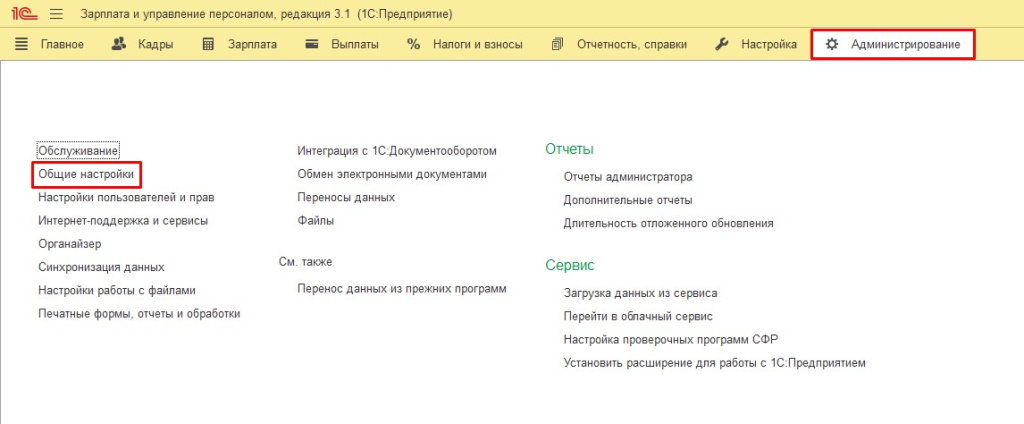Click the Кадры people icon
The image size is (1024, 424).
point(118,44)
